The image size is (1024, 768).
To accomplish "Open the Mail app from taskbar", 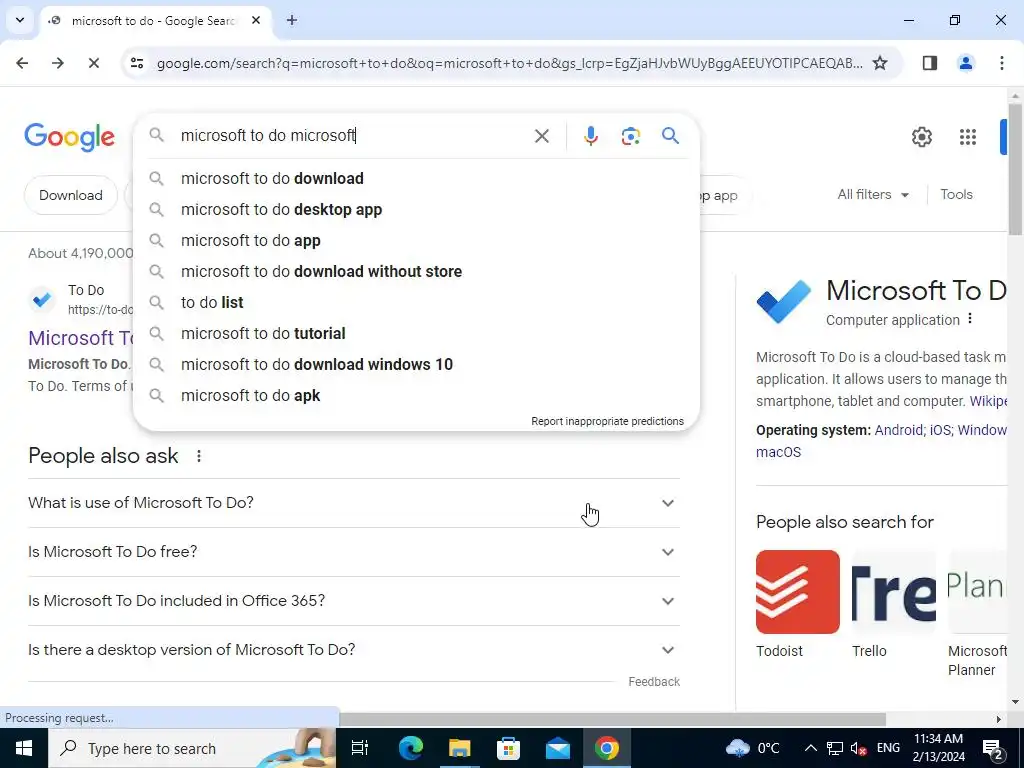I will (558, 748).
